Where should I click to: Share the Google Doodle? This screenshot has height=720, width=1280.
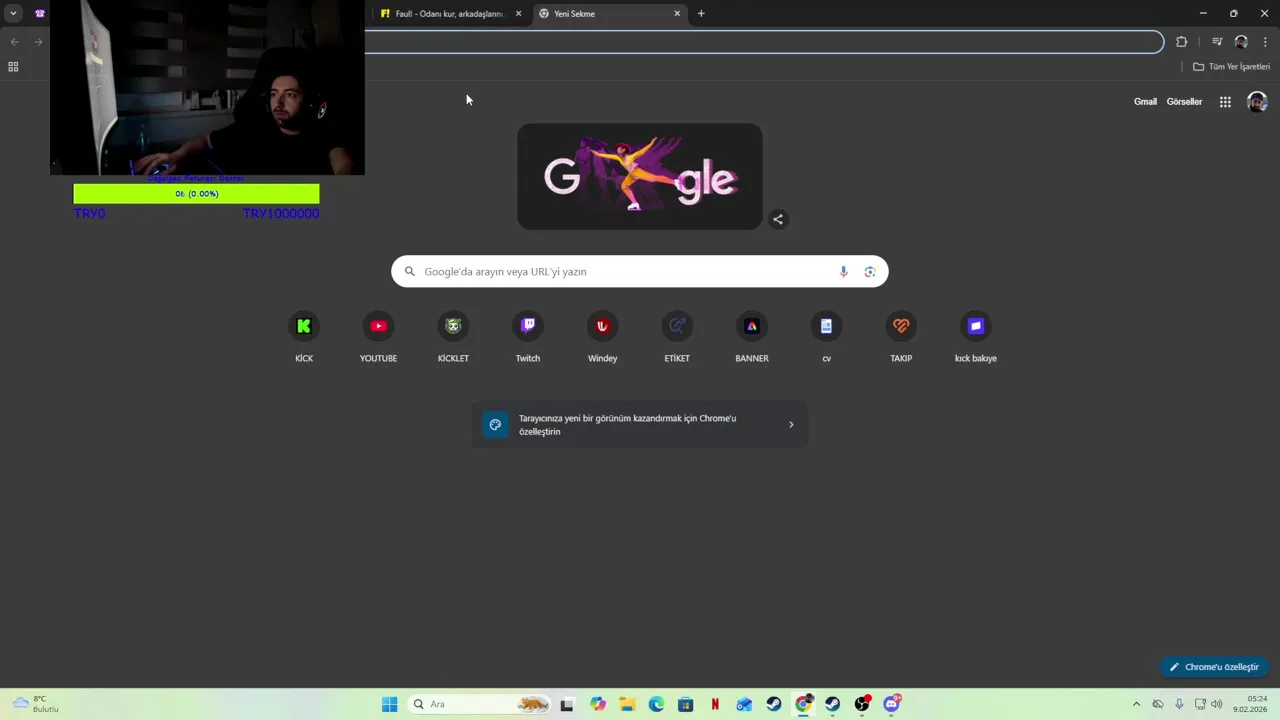778,219
